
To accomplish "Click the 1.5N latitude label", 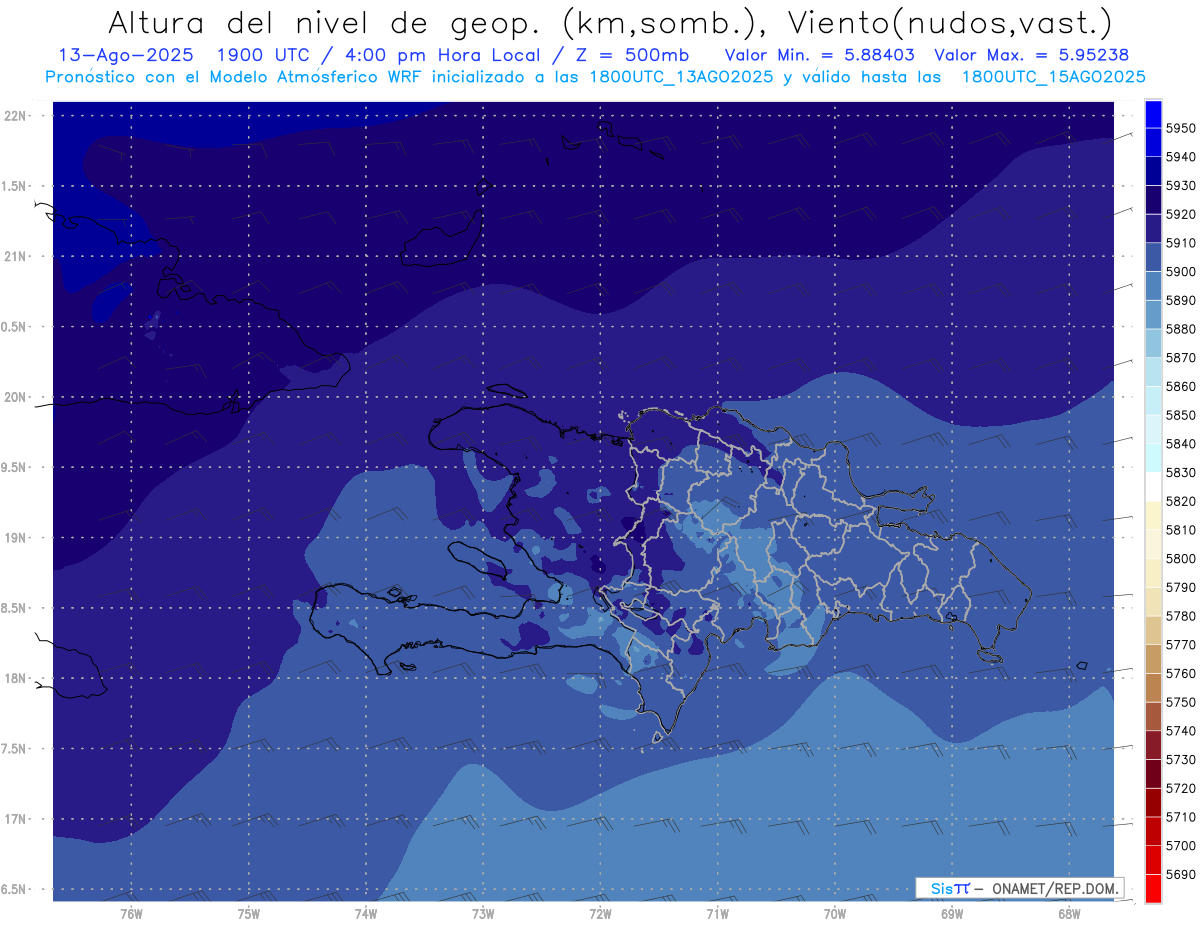I will pos(15,186).
